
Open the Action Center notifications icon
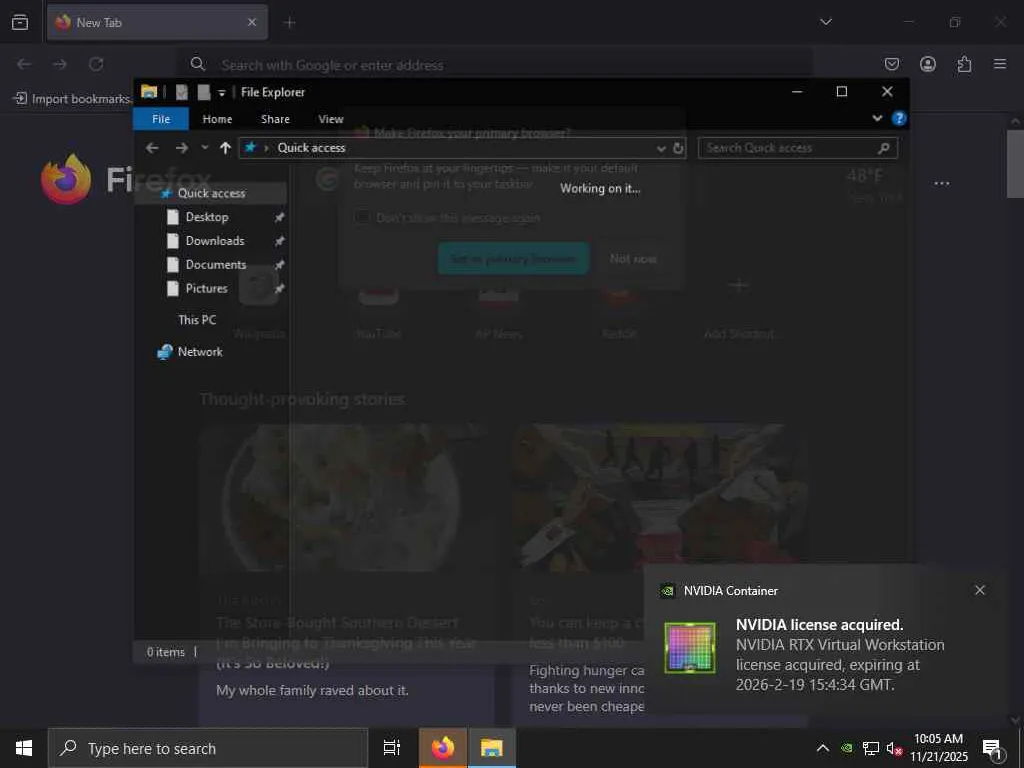(x=992, y=749)
